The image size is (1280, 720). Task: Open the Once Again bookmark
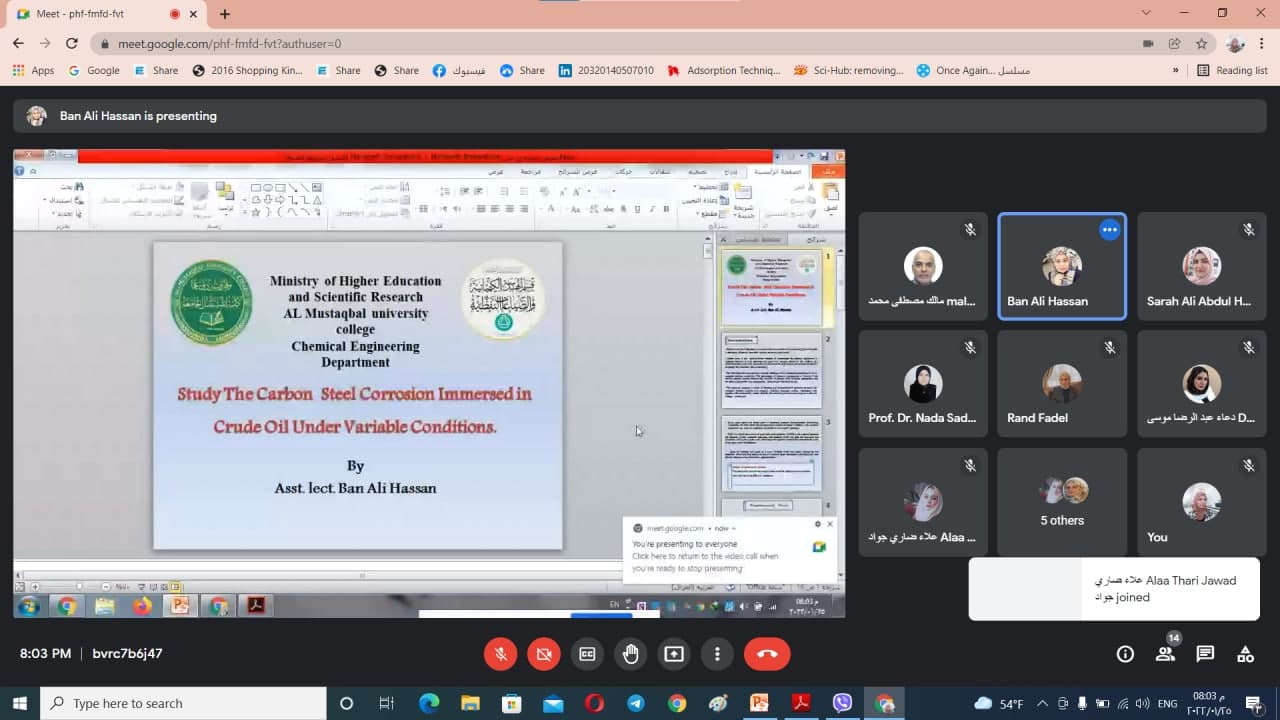pyautogui.click(x=973, y=71)
